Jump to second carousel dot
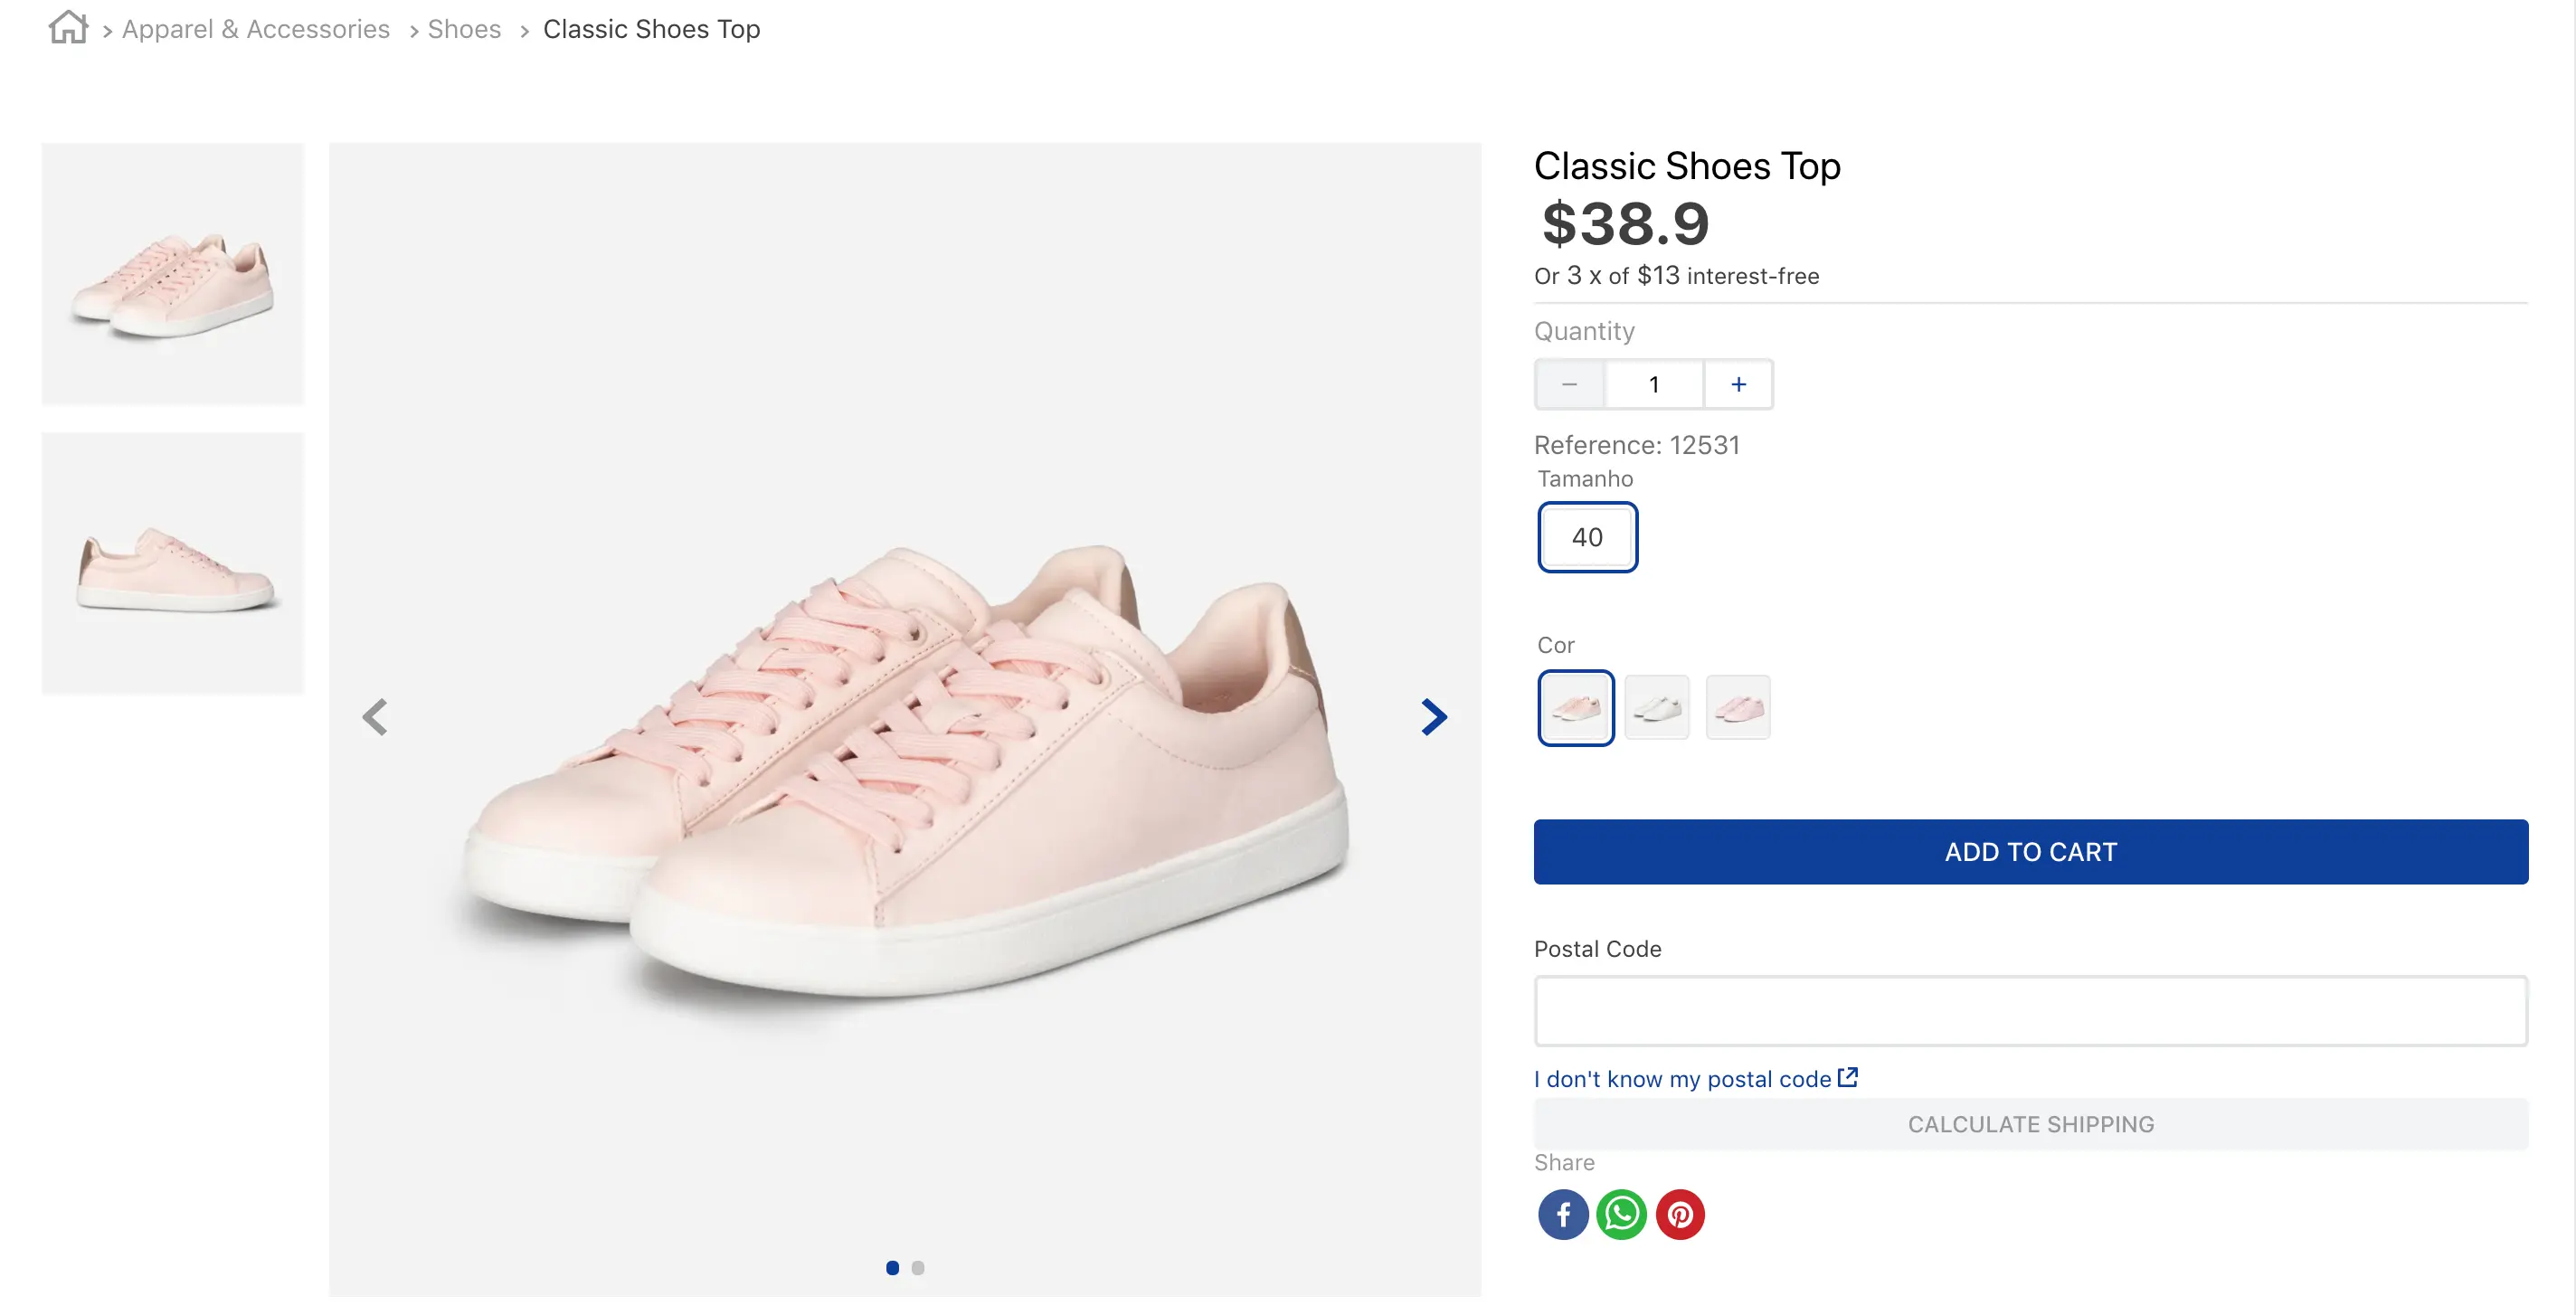The width and height of the screenshot is (2576, 1315). click(x=918, y=1268)
